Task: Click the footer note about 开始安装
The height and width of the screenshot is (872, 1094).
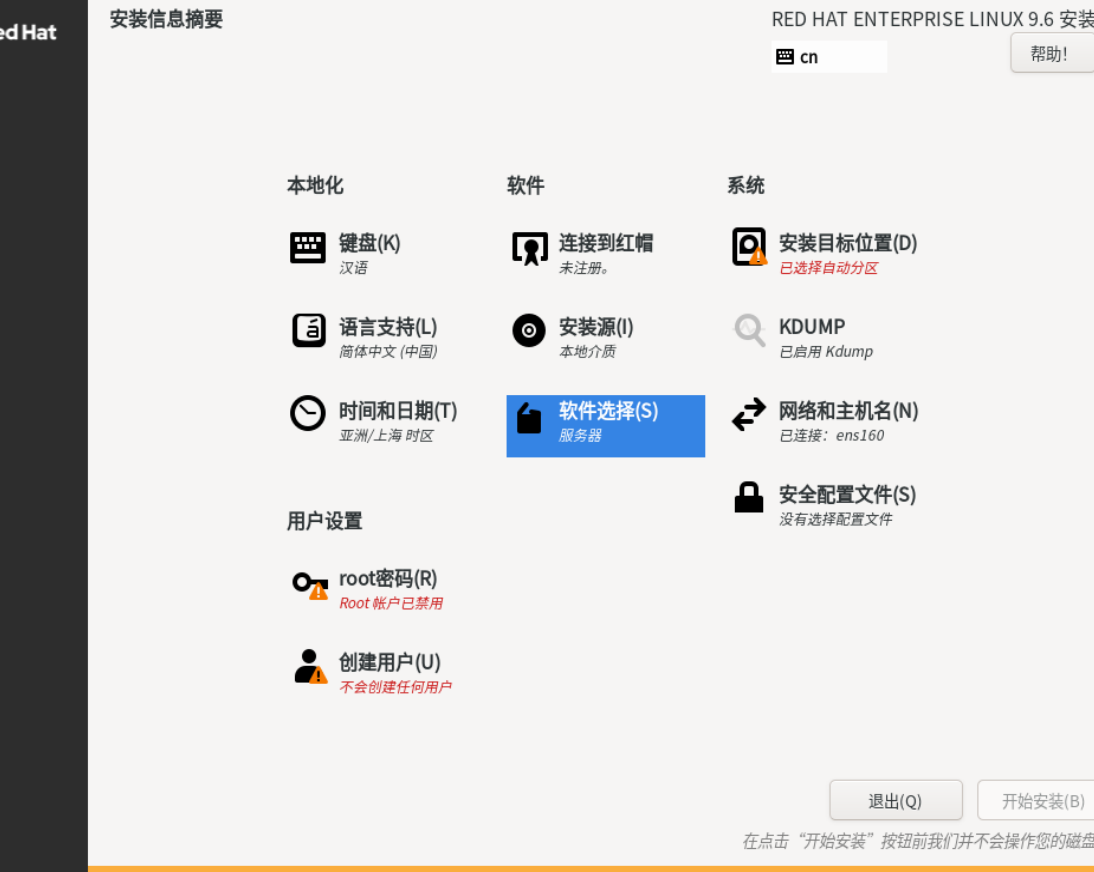Action: tap(918, 841)
